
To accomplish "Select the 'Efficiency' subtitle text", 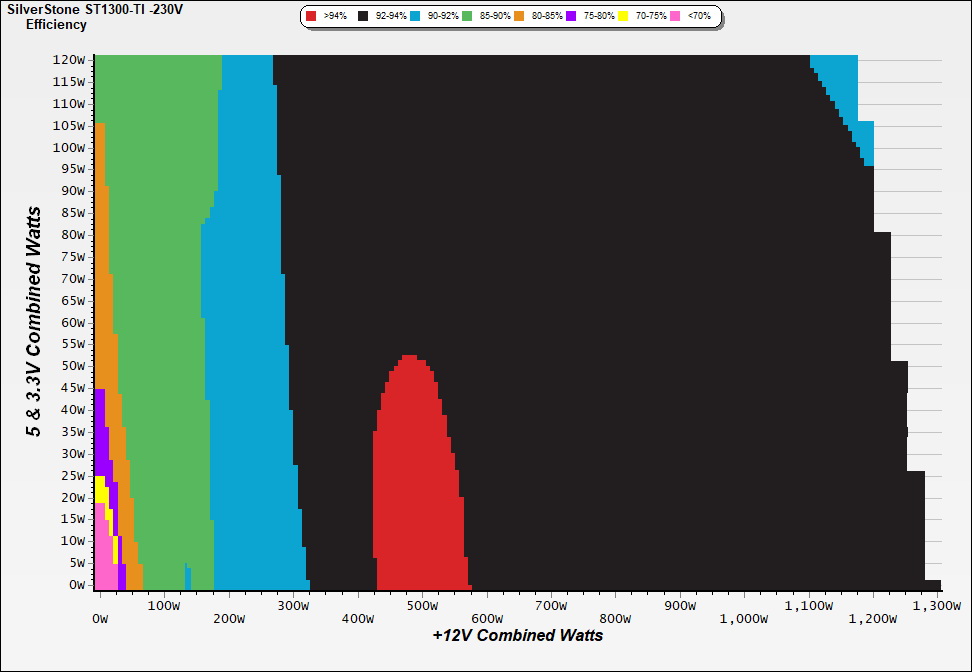I will (56, 24).
